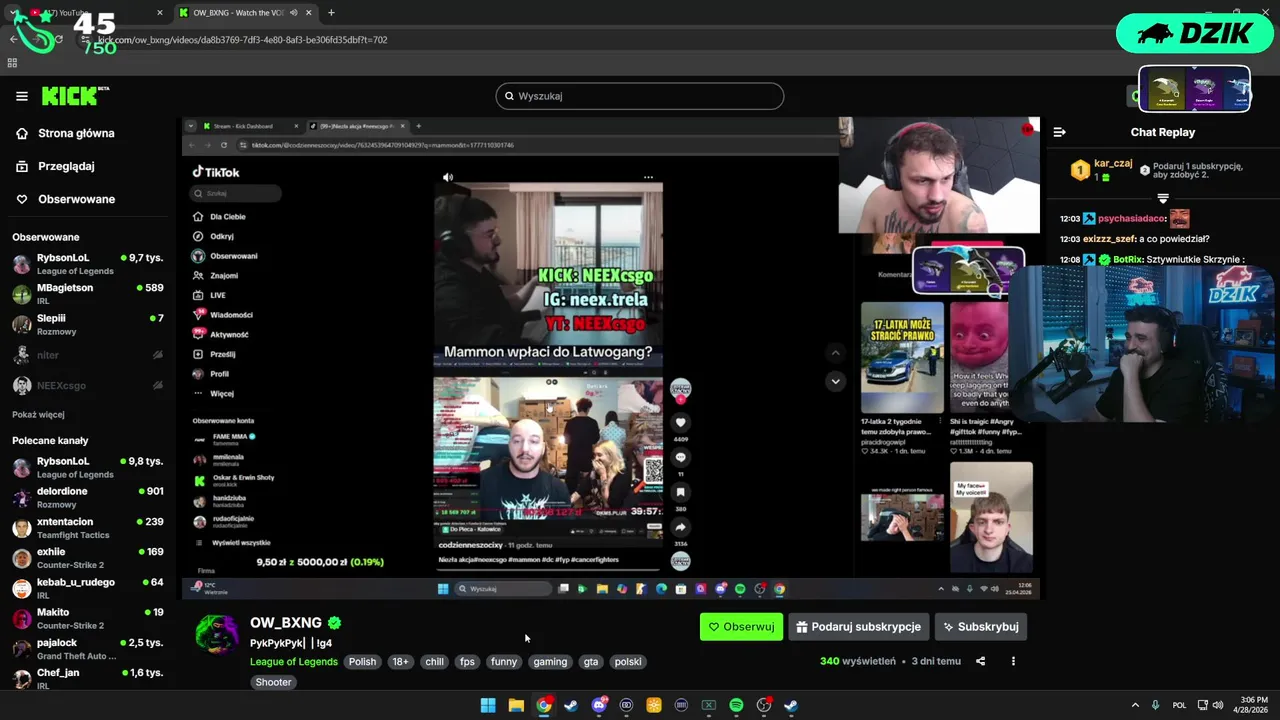Click kar_czaj in gift leaderboard
The width and height of the screenshot is (1280, 720).
click(1113, 163)
